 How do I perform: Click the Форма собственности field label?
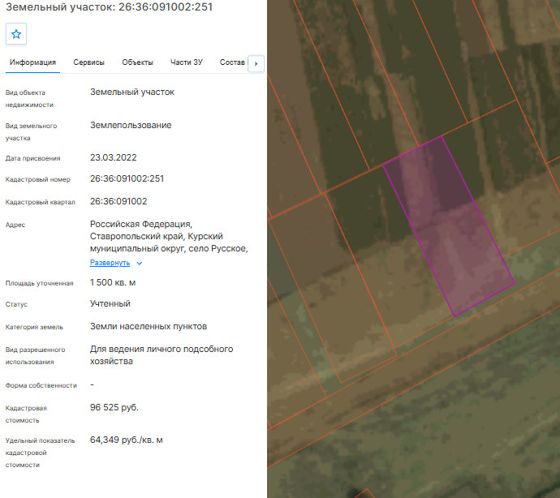[x=41, y=385]
